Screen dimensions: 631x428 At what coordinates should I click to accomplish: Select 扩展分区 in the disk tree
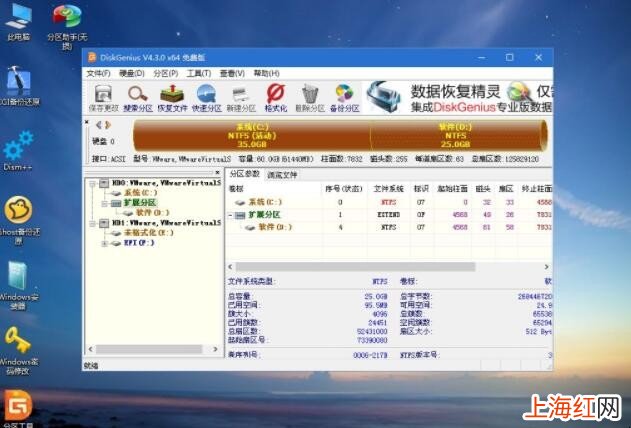click(x=140, y=203)
